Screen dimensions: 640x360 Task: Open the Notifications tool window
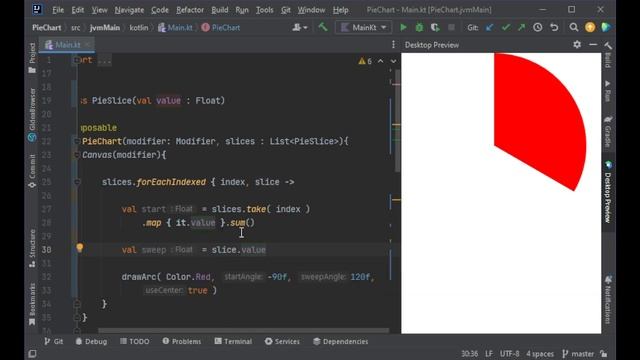click(x=608, y=300)
